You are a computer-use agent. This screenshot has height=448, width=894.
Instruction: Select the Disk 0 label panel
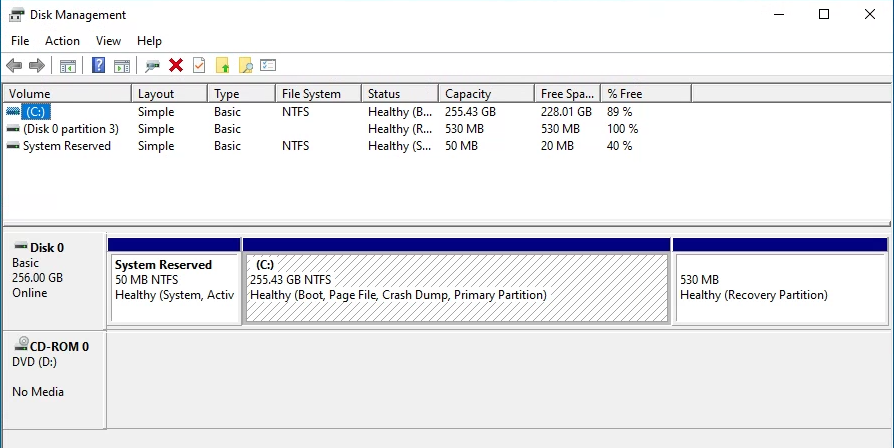click(x=54, y=278)
